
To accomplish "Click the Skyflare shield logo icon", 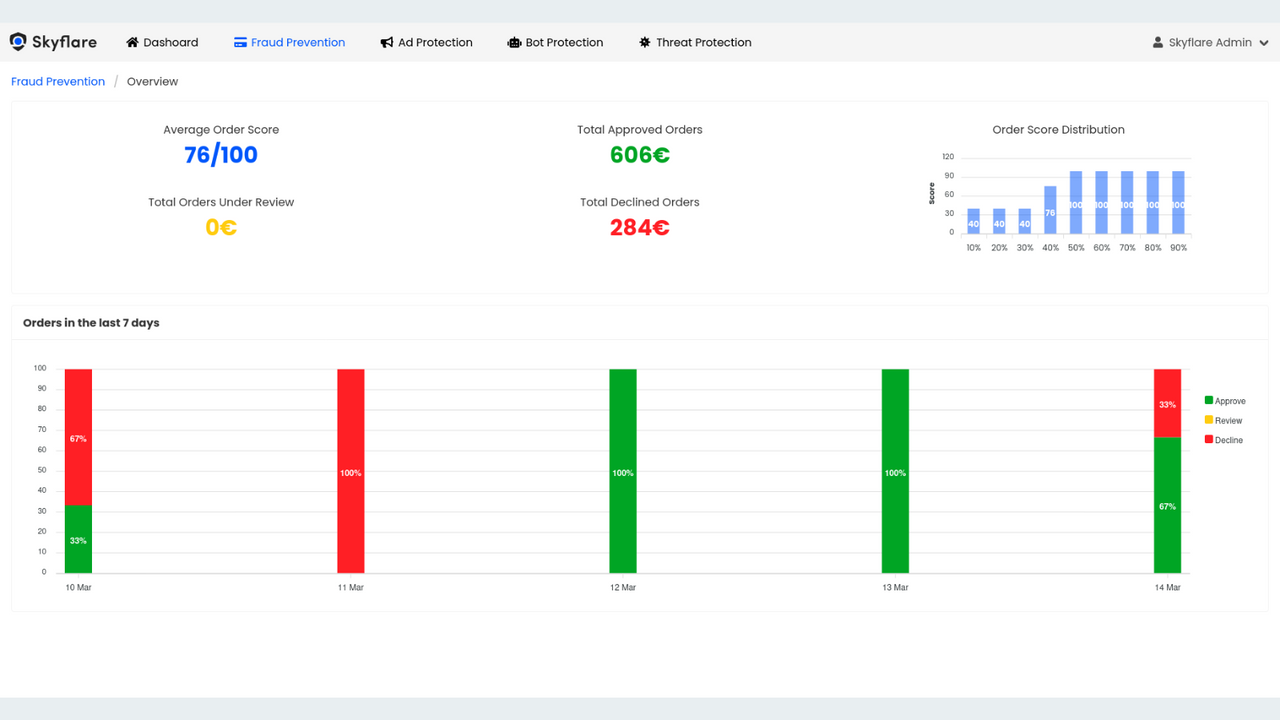I will click(18, 42).
